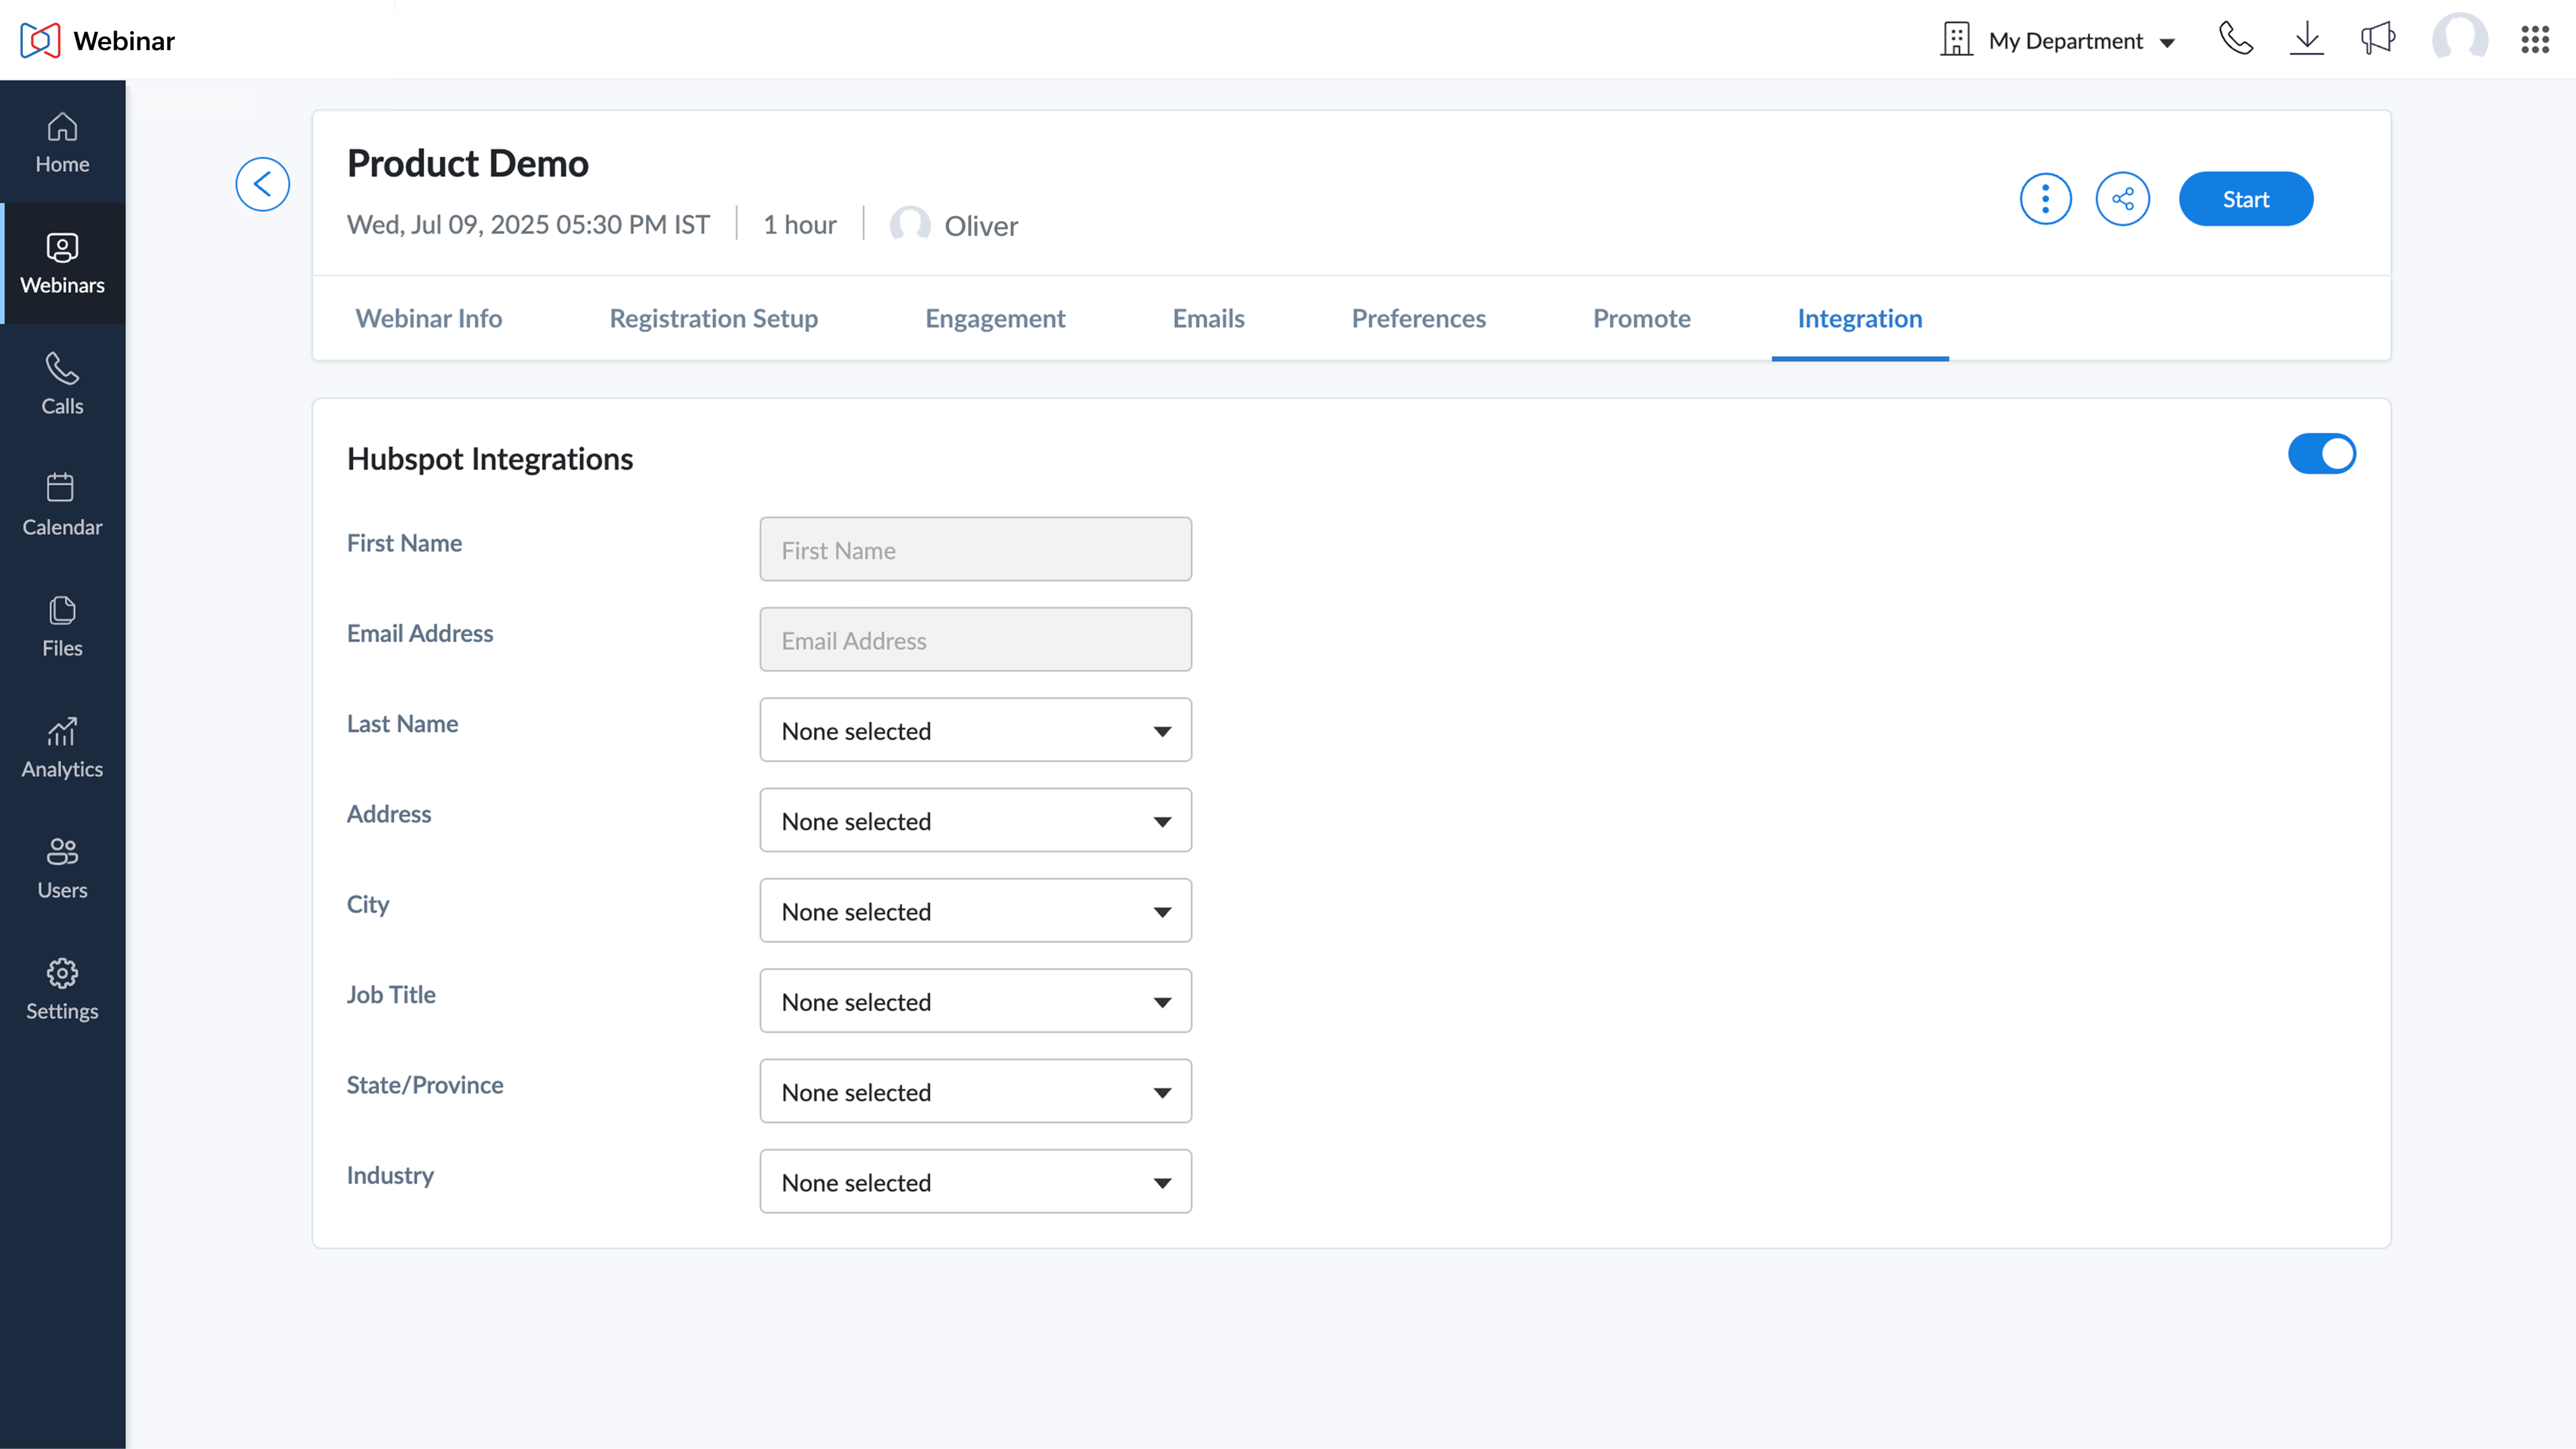
Task: Open the apps grid launcher
Action: (x=2534, y=40)
